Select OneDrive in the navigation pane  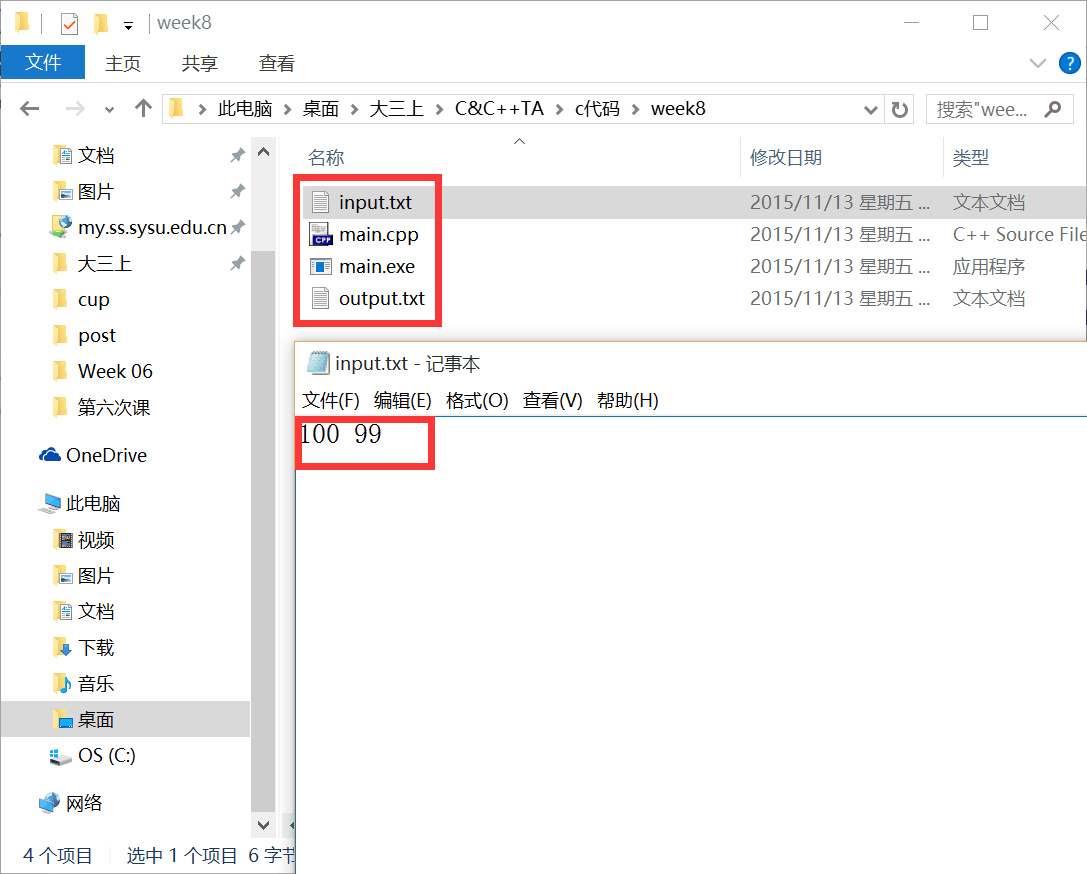click(x=106, y=455)
